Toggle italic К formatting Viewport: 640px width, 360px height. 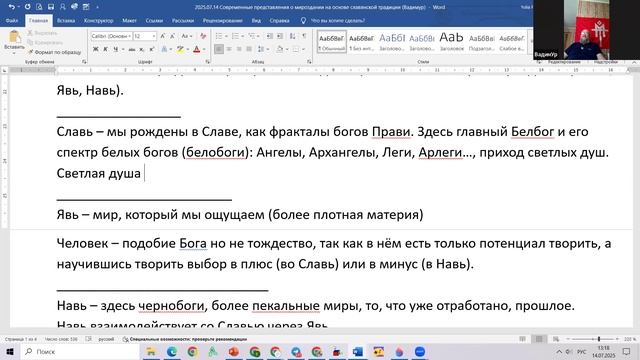(106, 49)
